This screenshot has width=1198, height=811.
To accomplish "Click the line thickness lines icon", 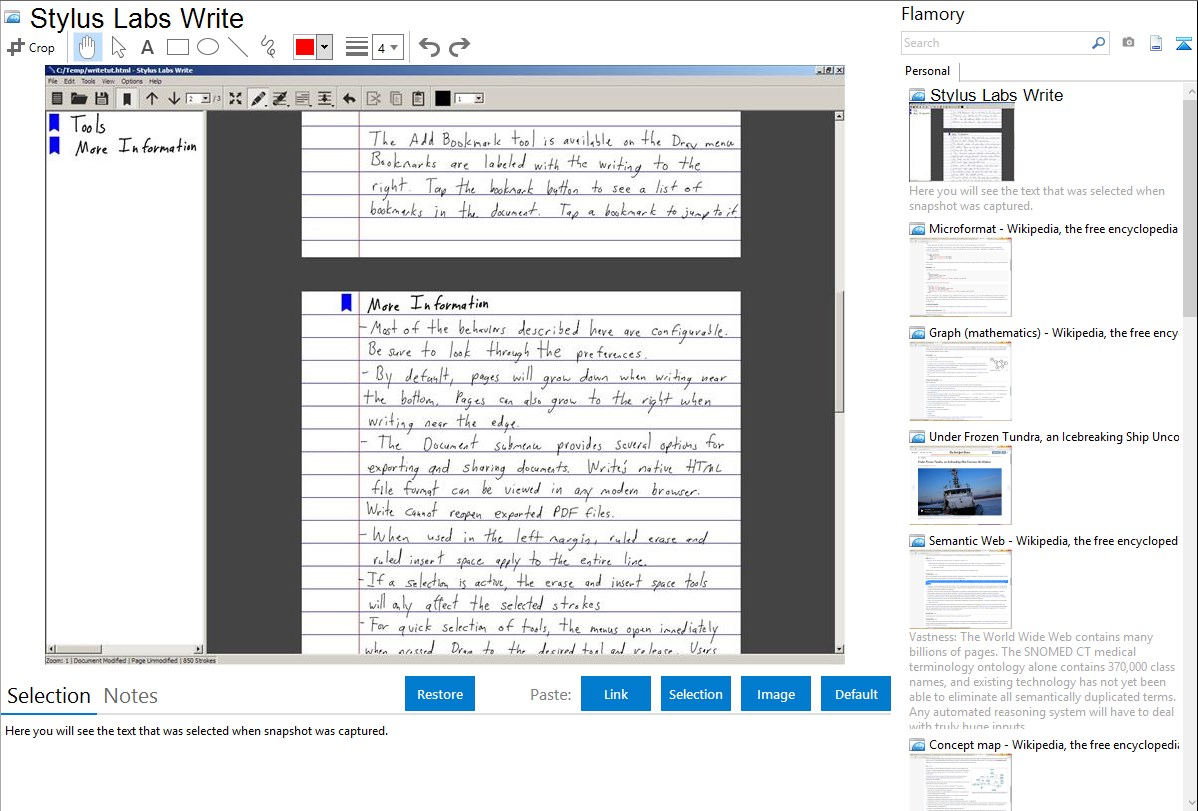I will coord(356,47).
